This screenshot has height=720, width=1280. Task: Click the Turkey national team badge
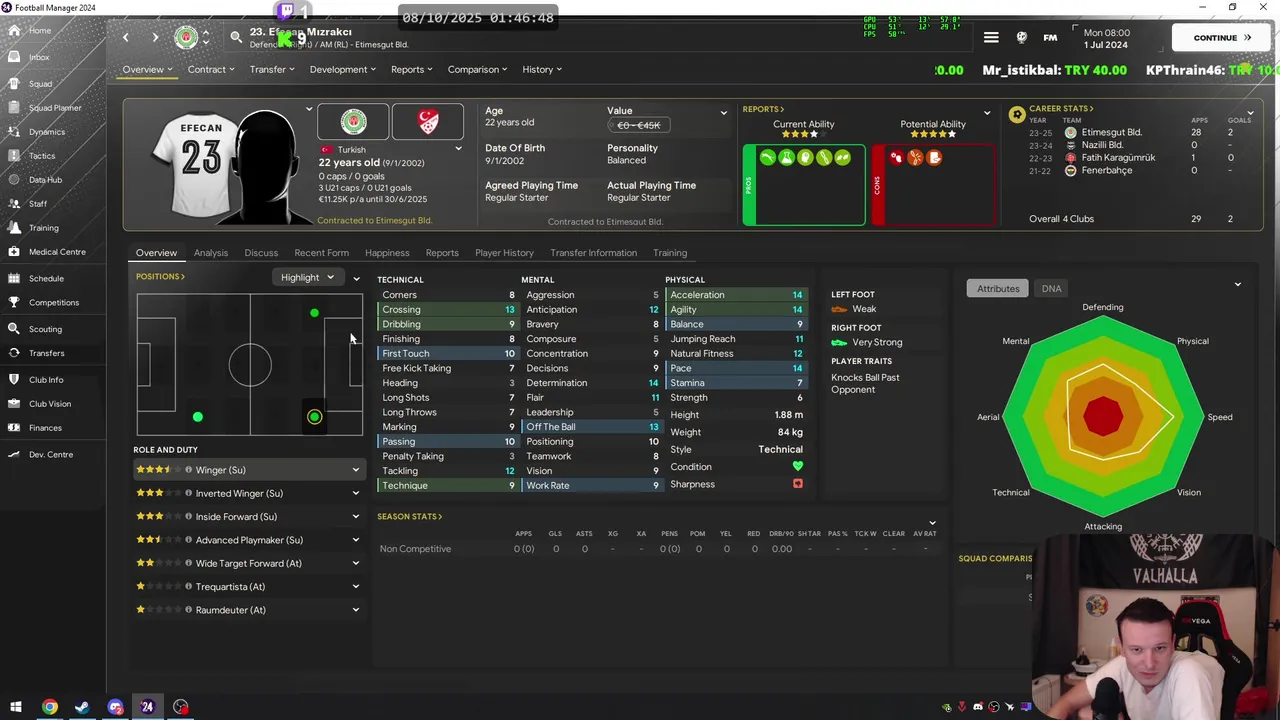click(x=428, y=122)
